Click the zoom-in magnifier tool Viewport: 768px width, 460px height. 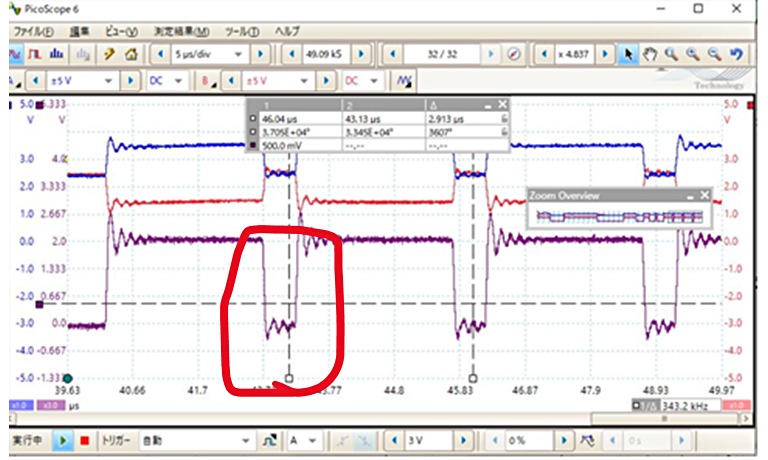tap(671, 53)
